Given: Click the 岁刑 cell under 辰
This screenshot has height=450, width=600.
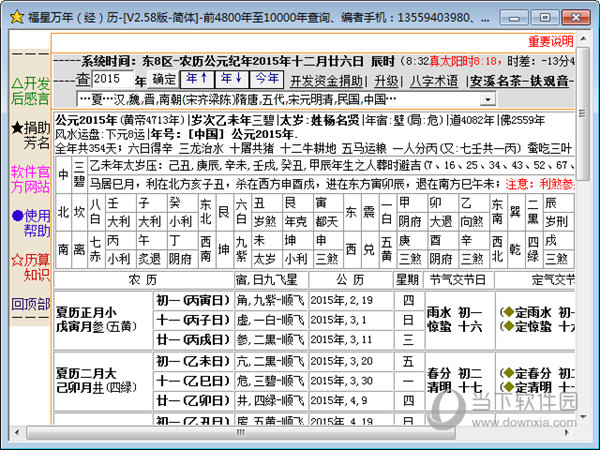Looking at the screenshot, I should click(x=558, y=222).
